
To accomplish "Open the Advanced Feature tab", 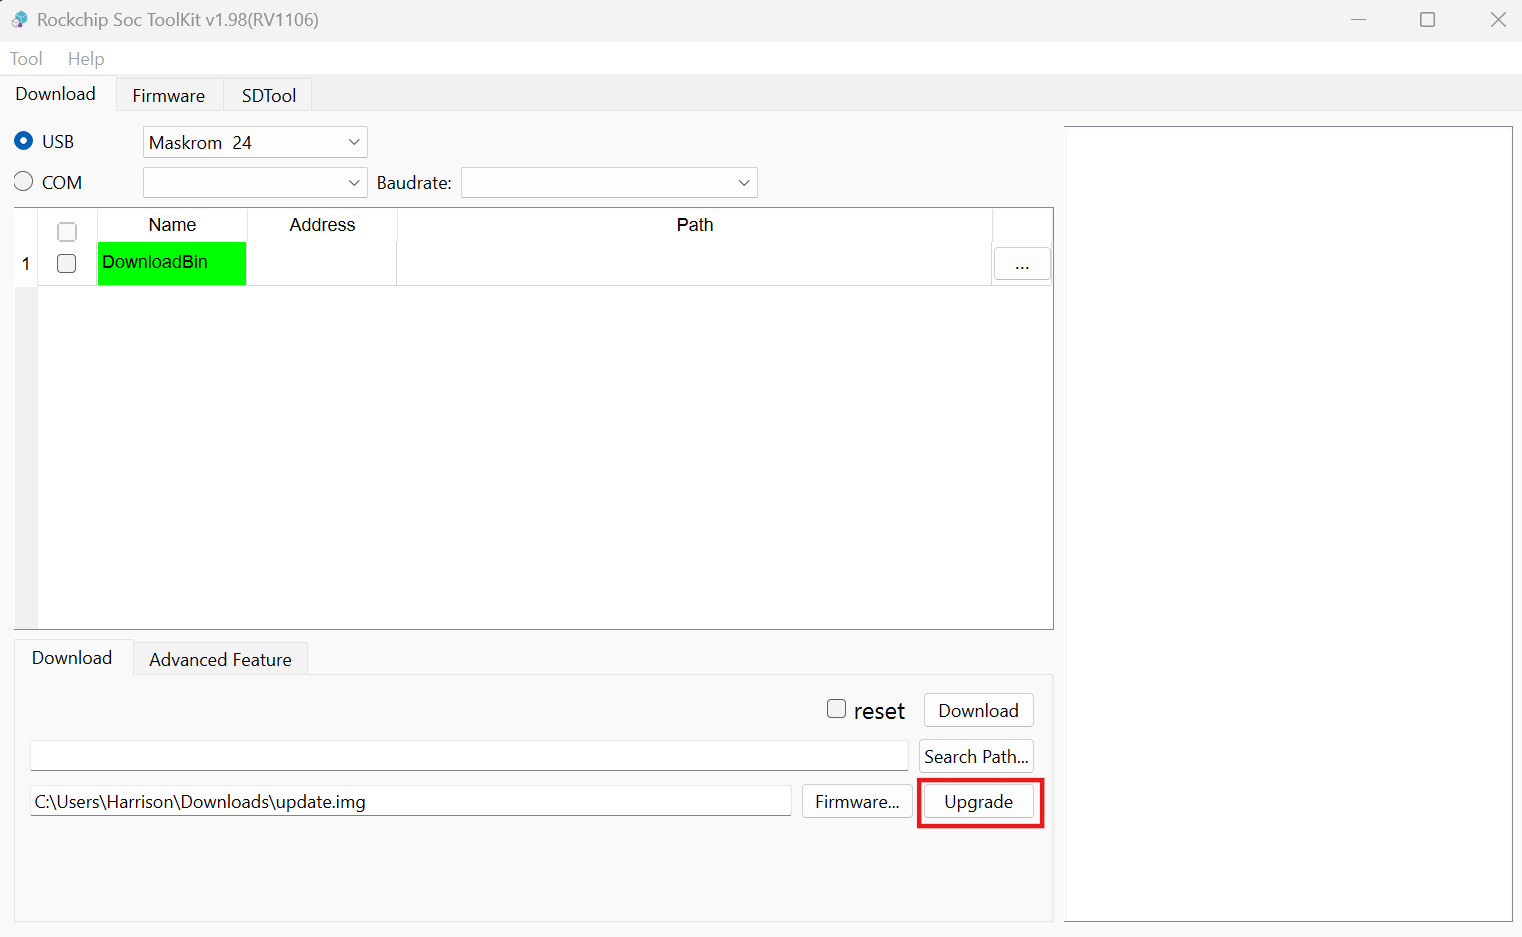I will (220, 660).
